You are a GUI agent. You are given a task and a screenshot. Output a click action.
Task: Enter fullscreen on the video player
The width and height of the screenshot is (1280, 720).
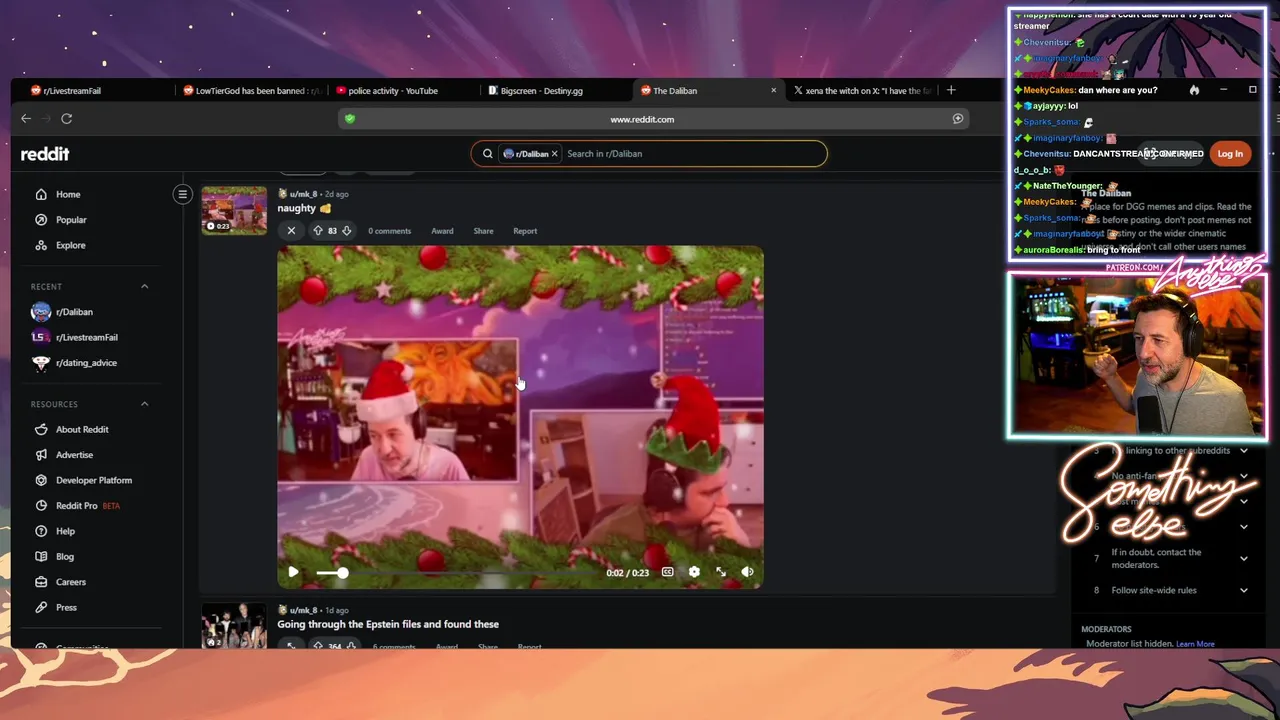coord(721,572)
